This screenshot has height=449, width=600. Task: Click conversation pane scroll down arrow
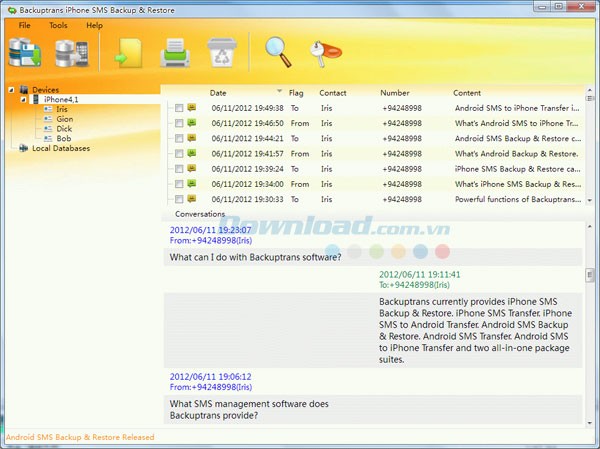590,423
